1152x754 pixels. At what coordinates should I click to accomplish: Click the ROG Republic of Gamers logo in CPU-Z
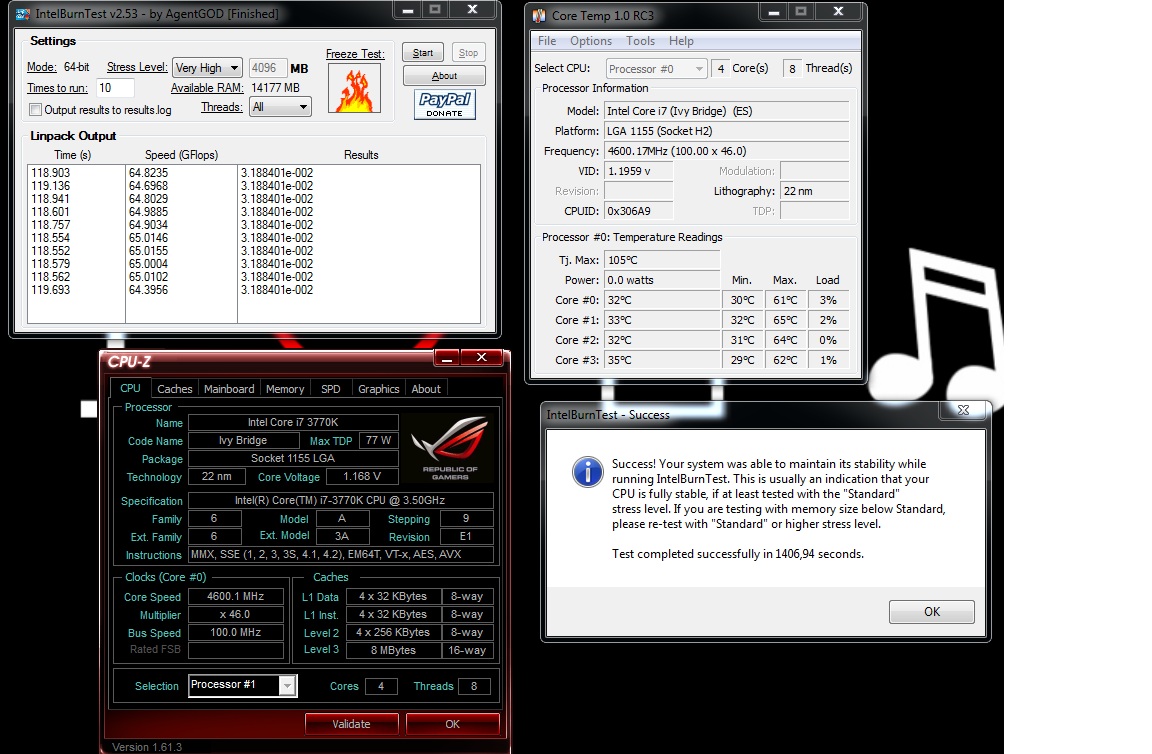point(451,448)
